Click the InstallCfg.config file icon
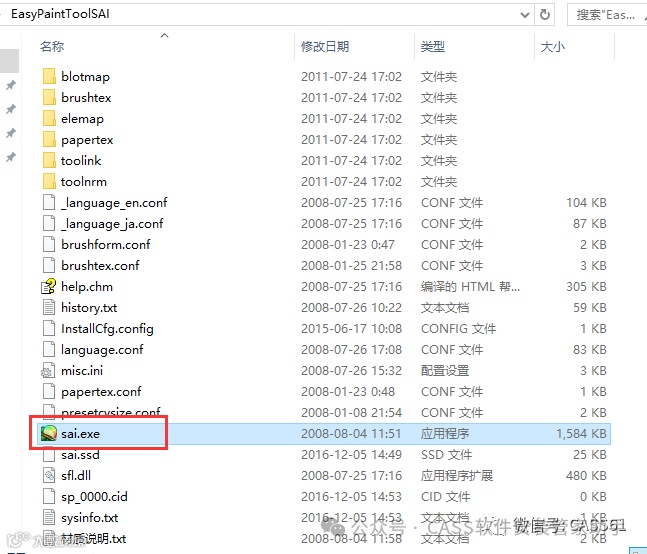This screenshot has height=554, width=647. pyautogui.click(x=49, y=328)
